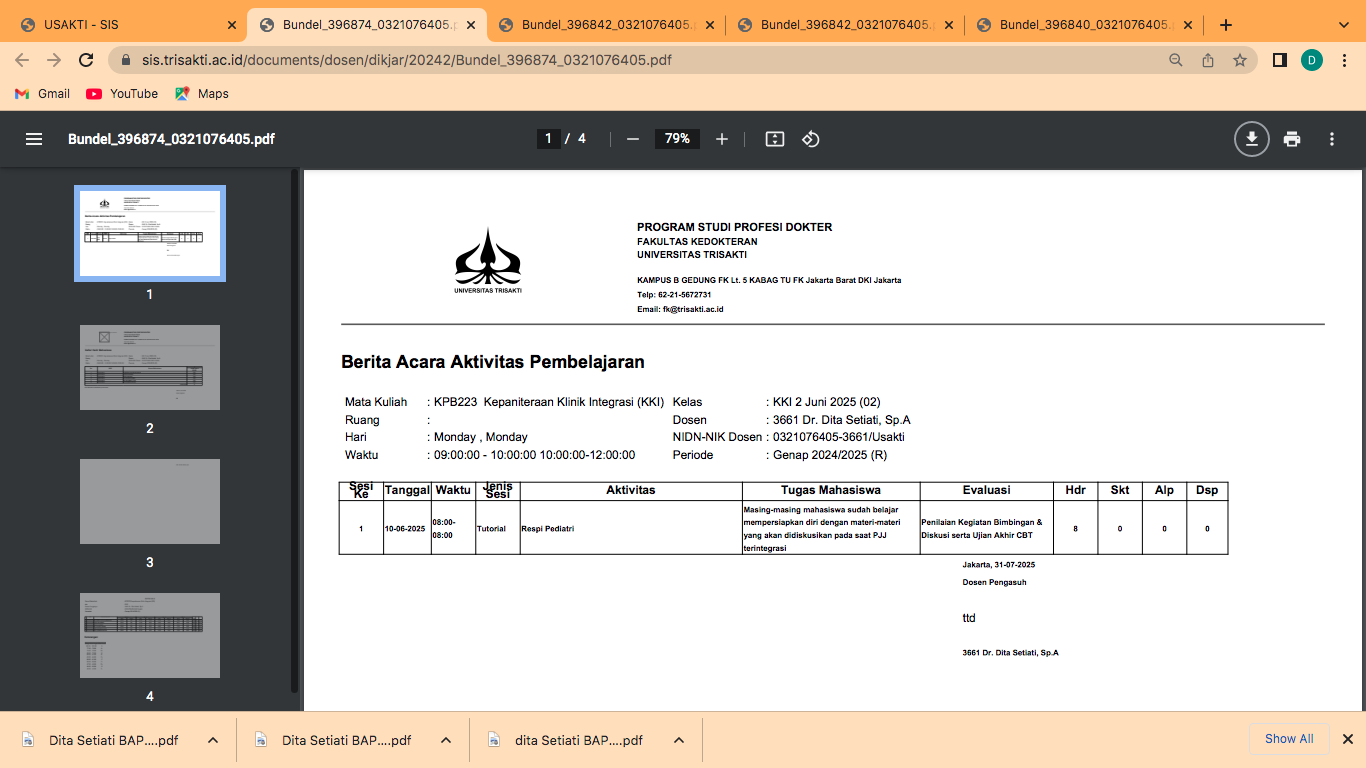Image resolution: width=1366 pixels, height=768 pixels.
Task: Open PDF viewer more actions menu
Action: point(1332,139)
